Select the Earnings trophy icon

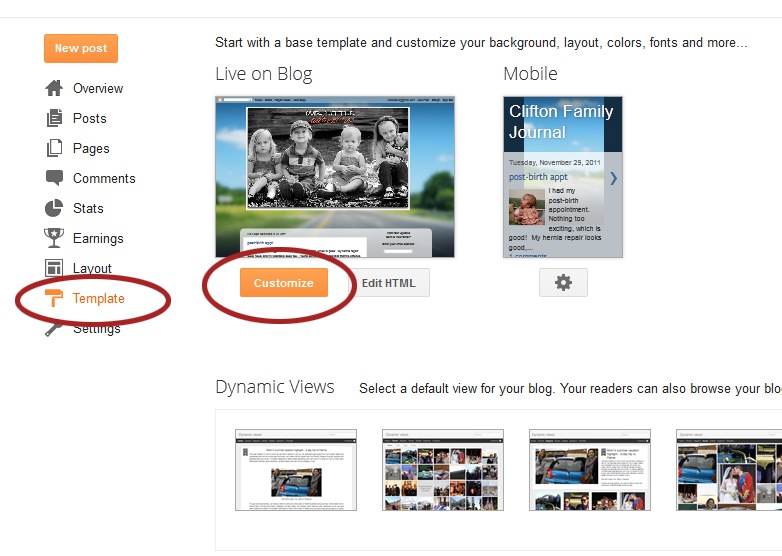pyautogui.click(x=54, y=238)
